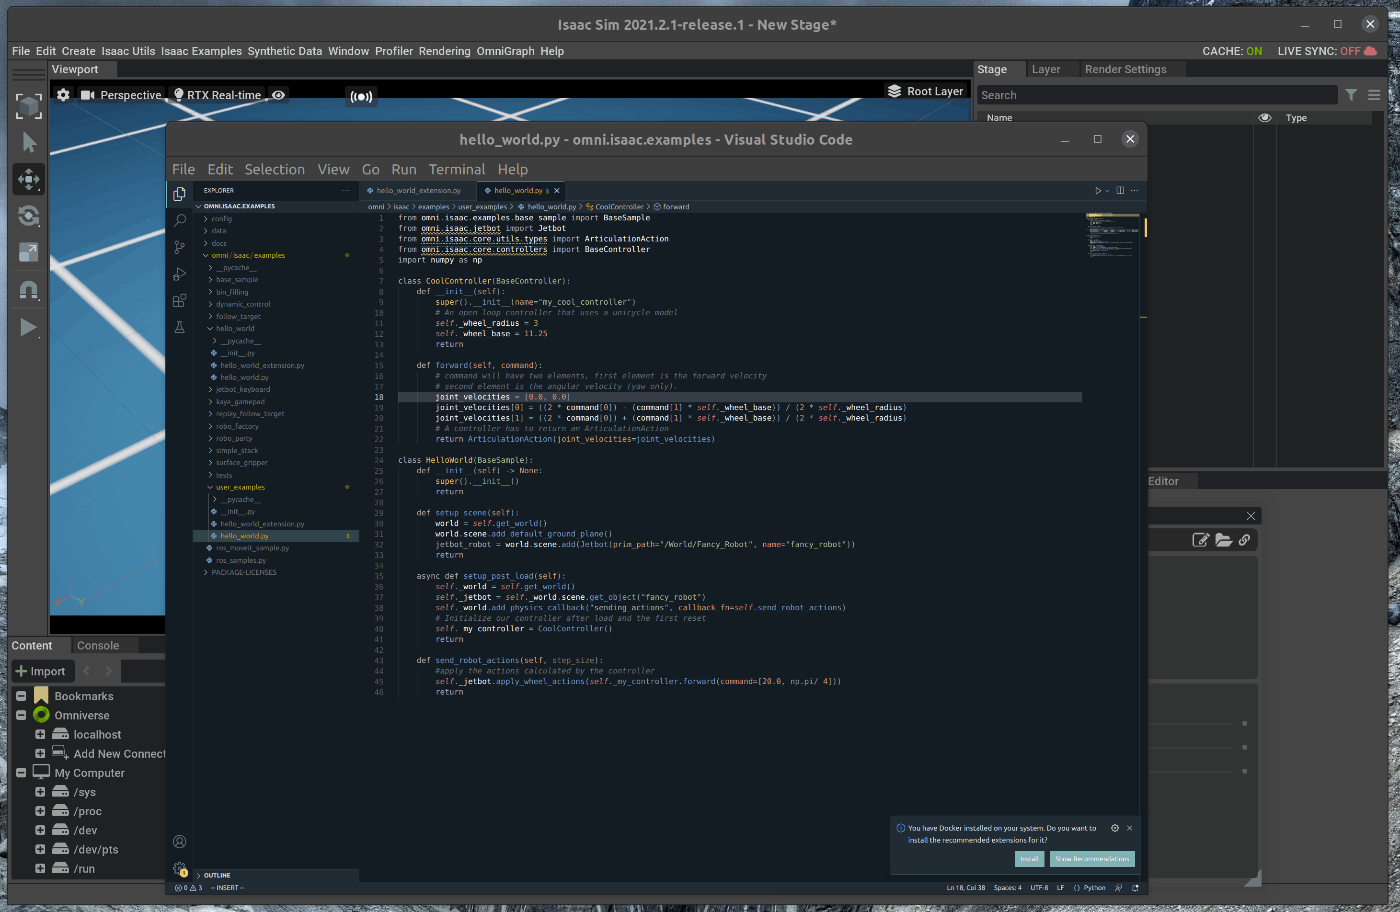
Task: Open the Terminal menu in VS Code
Action: coord(457,170)
